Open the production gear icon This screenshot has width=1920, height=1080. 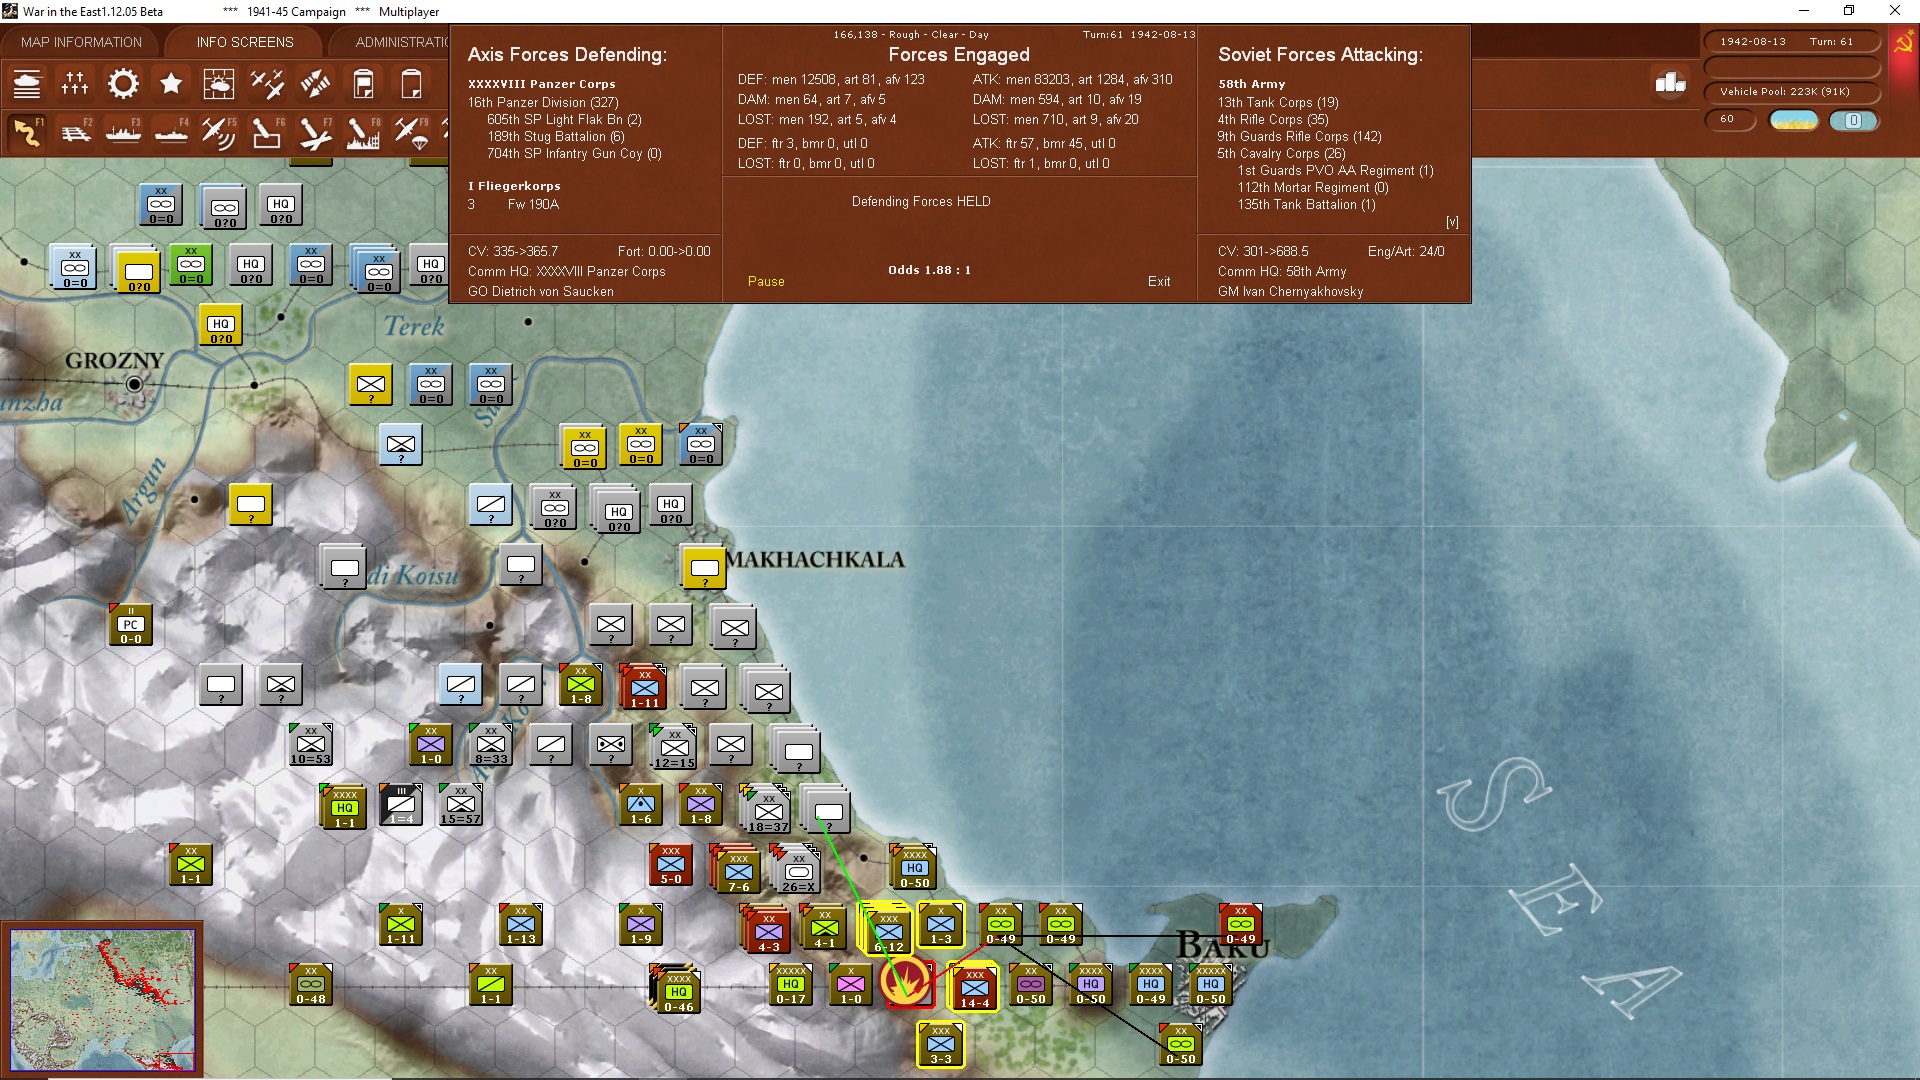pyautogui.click(x=123, y=84)
